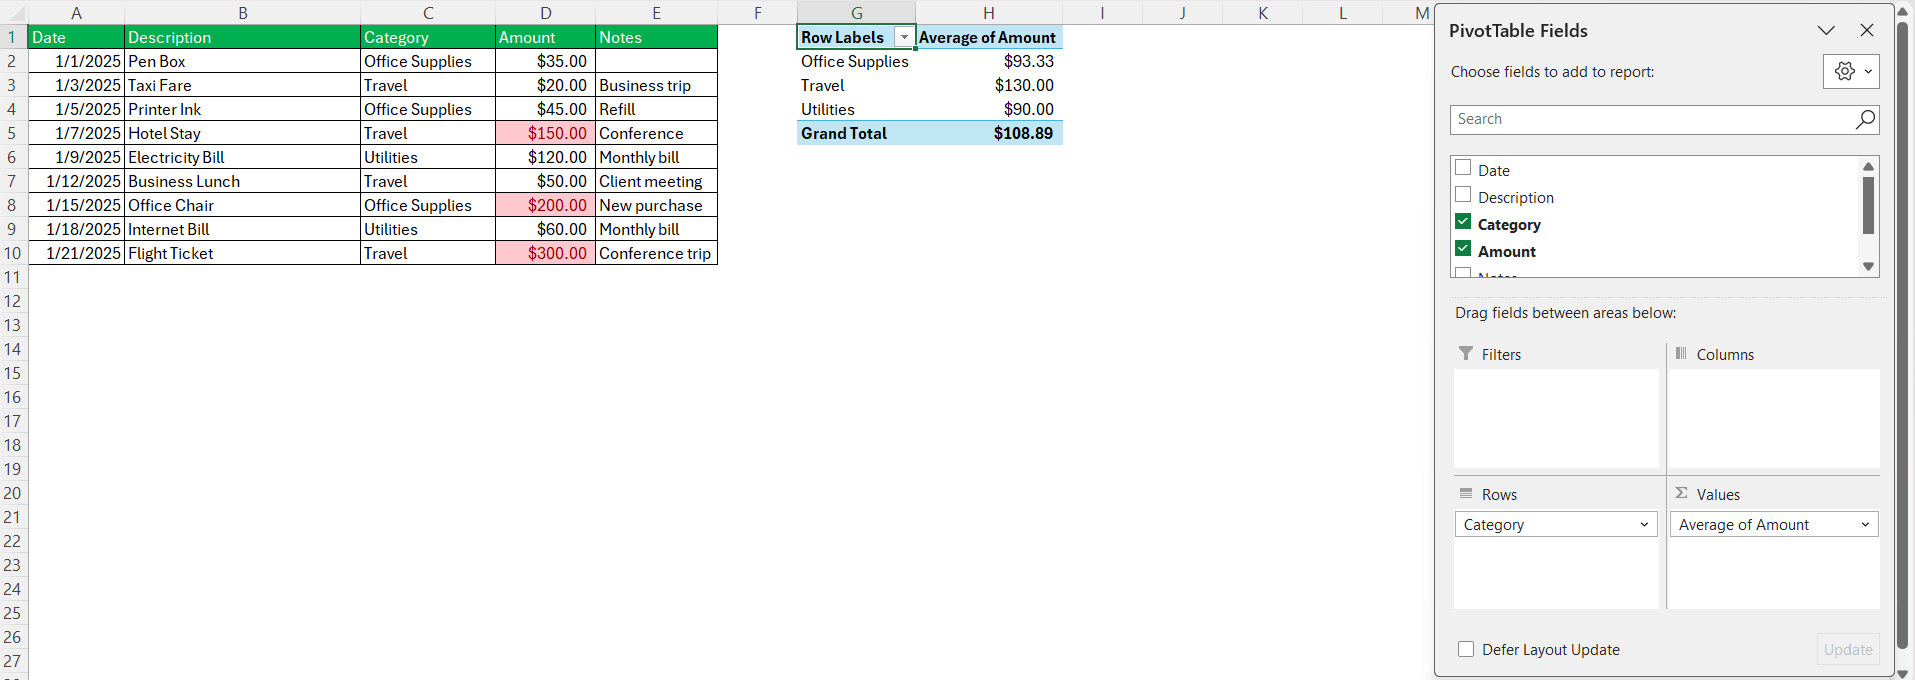
Task: Open the PivotTable Fields tools gear menu
Action: (1851, 71)
